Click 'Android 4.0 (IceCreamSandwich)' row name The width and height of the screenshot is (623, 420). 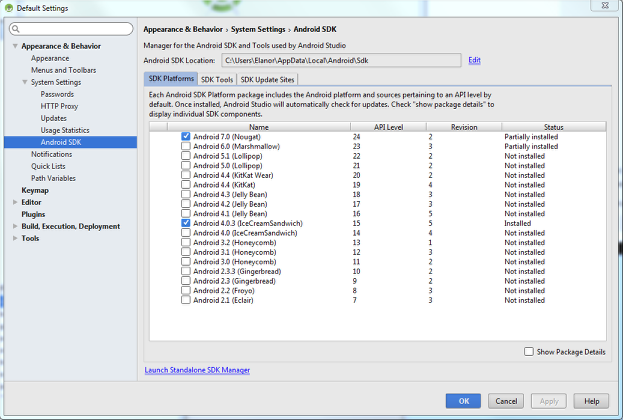(x=245, y=233)
